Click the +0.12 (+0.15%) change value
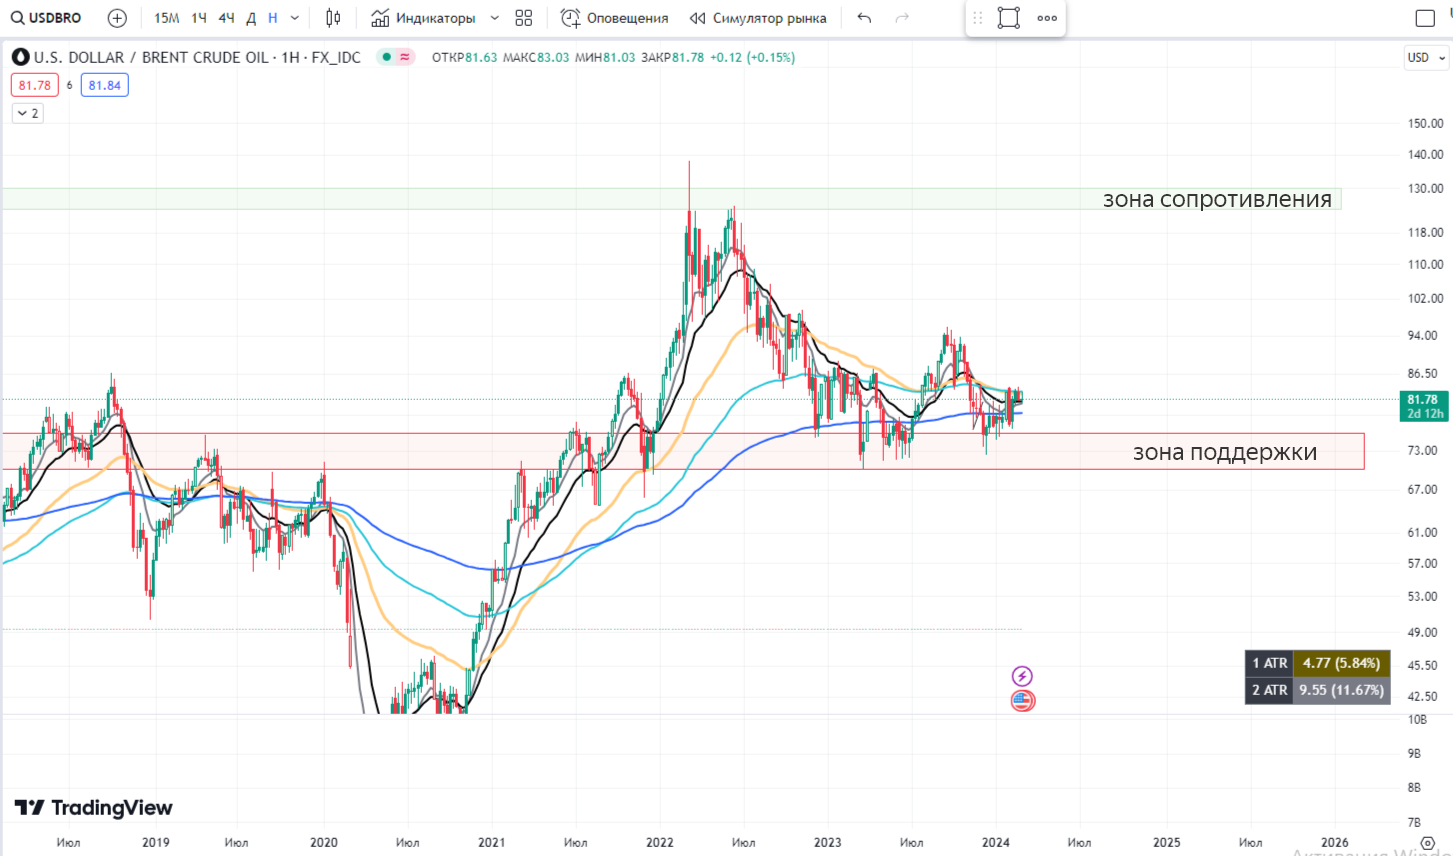 [752, 57]
